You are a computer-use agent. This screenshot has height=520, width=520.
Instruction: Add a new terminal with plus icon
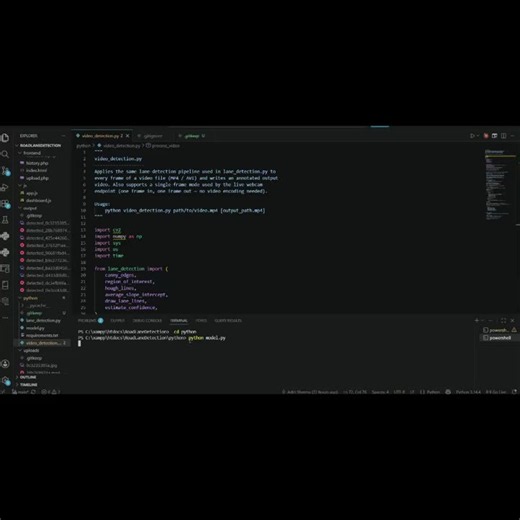477,320
